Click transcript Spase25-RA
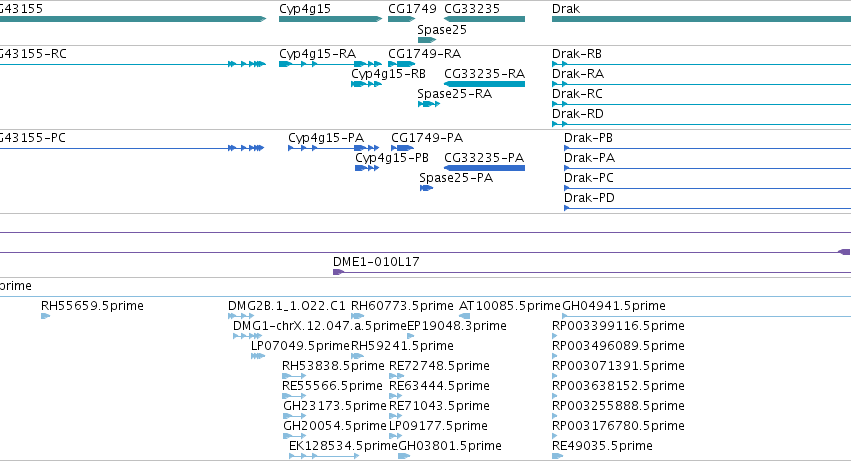The height and width of the screenshot is (461, 851). tap(429, 104)
